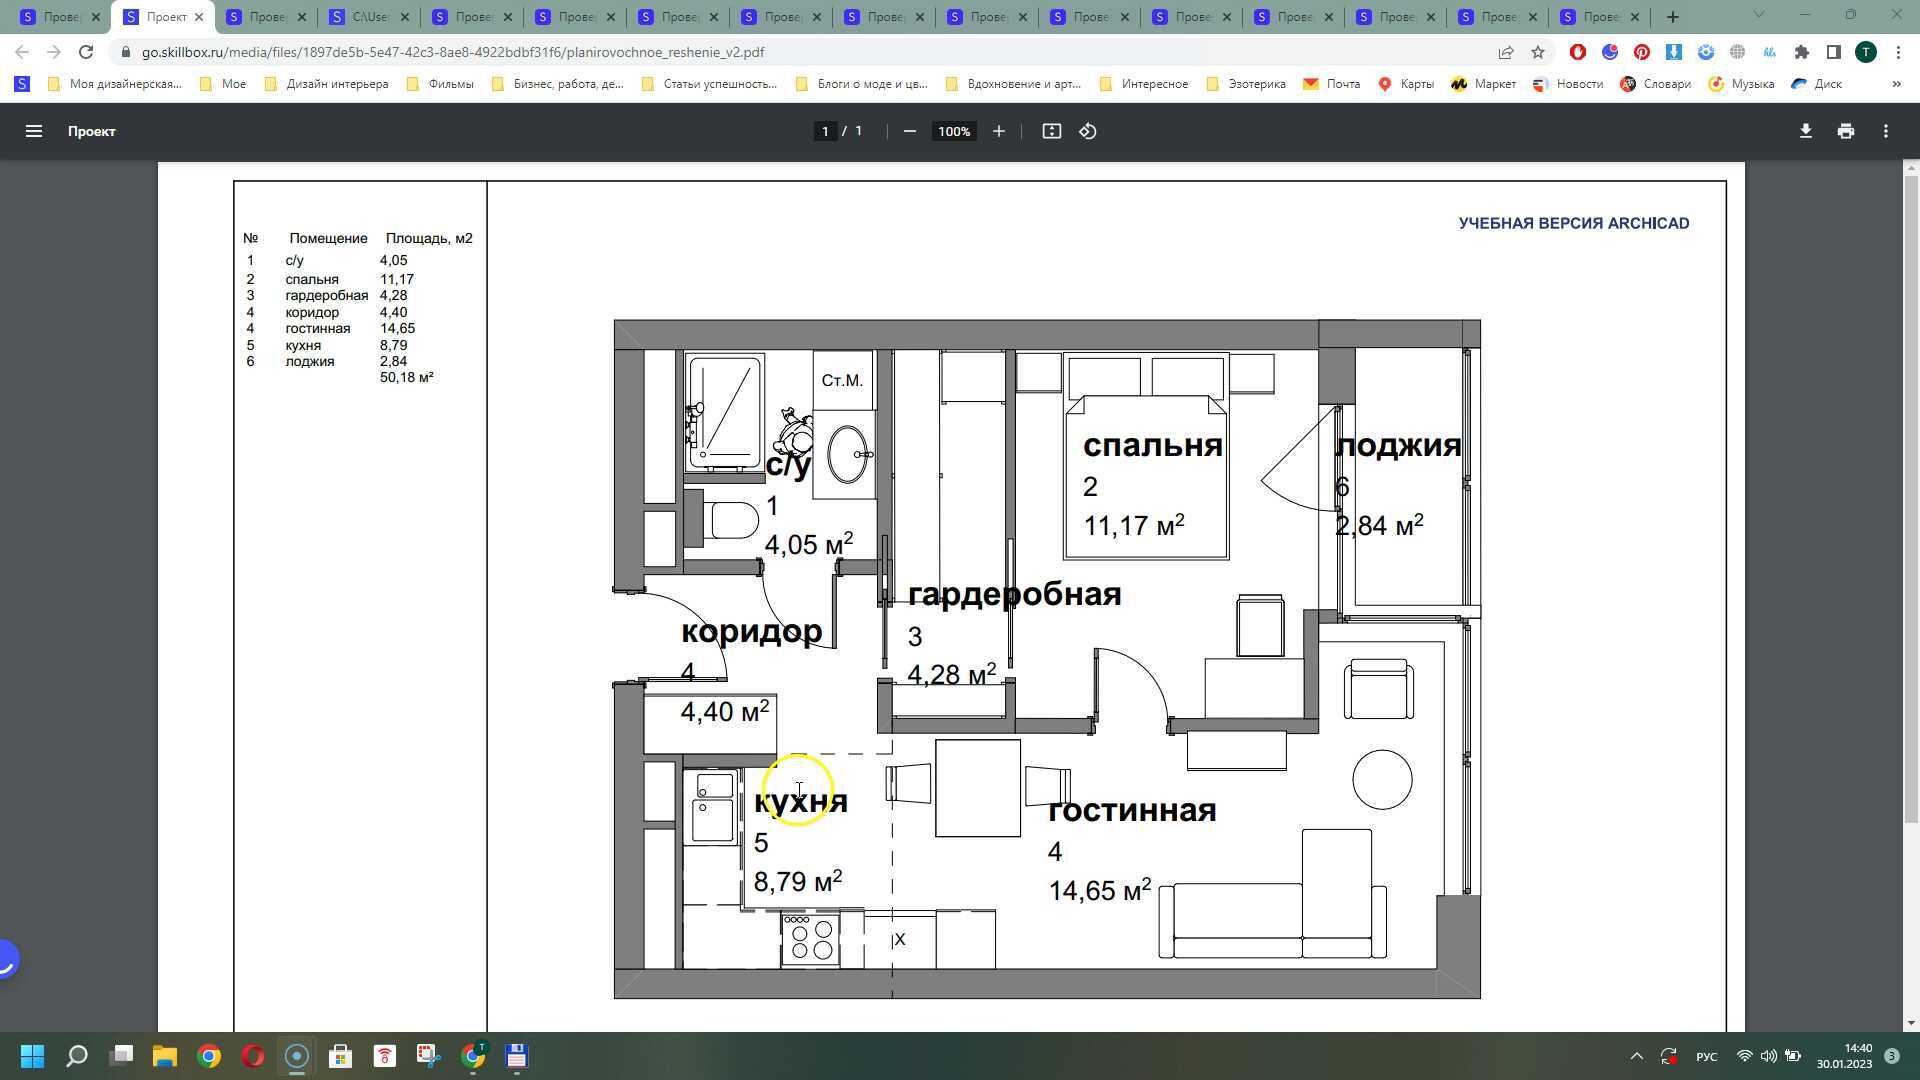Image resolution: width=1920 pixels, height=1080 pixels.
Task: Zoom out with the minus icon
Action: pyautogui.click(x=909, y=131)
